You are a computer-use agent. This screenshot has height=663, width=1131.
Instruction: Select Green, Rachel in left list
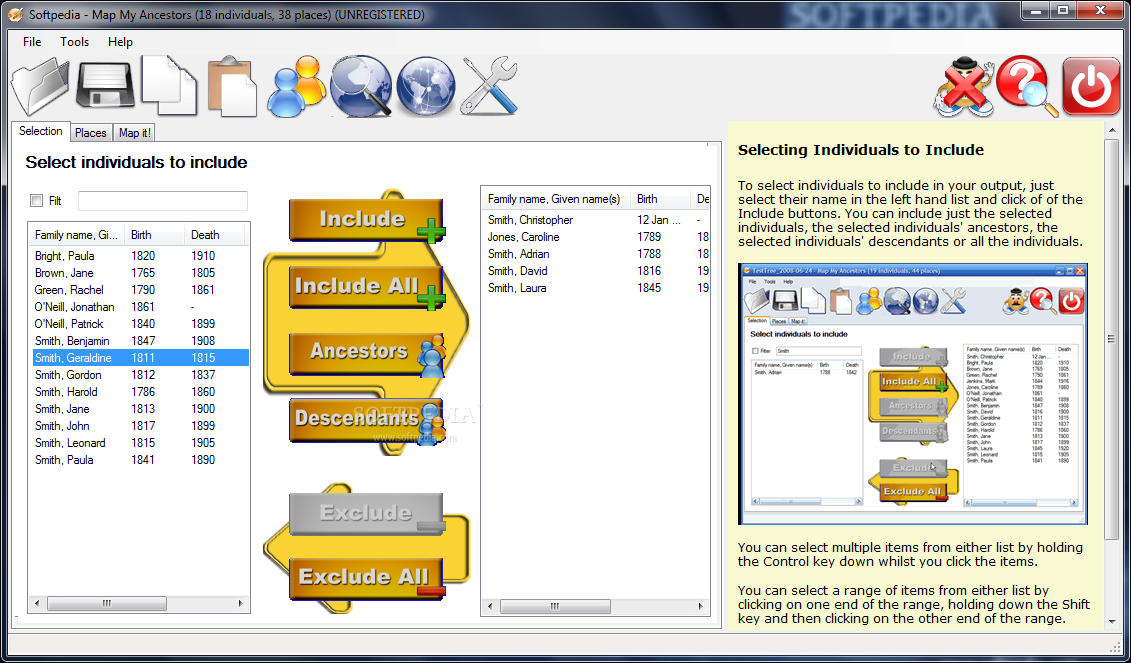(x=140, y=290)
